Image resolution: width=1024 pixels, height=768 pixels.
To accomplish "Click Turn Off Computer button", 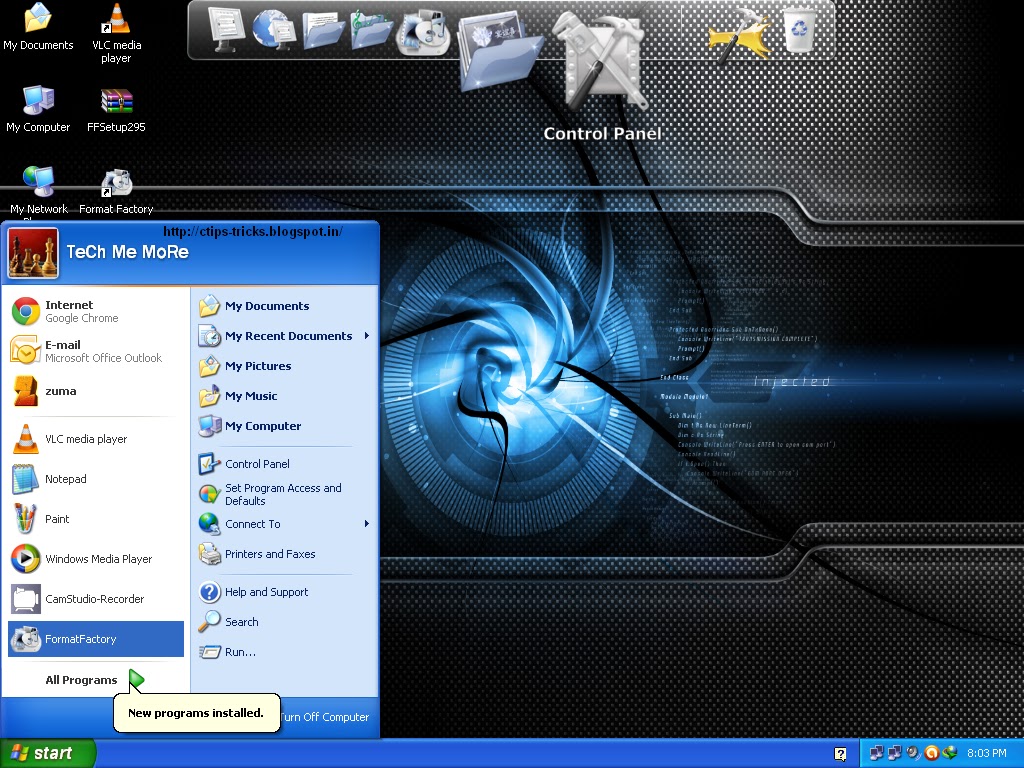I will coord(325,717).
